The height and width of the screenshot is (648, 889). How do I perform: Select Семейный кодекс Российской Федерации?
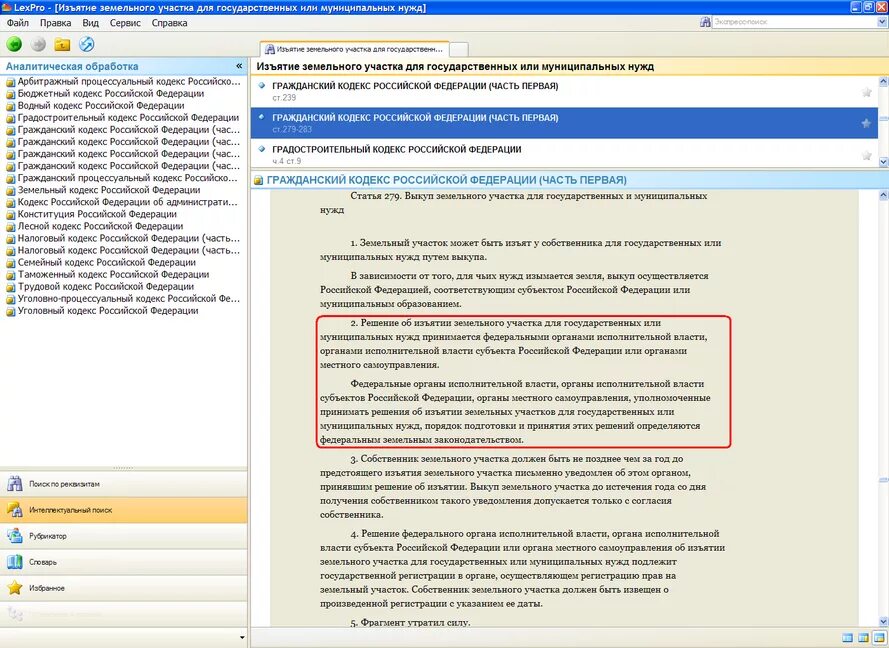(x=101, y=262)
